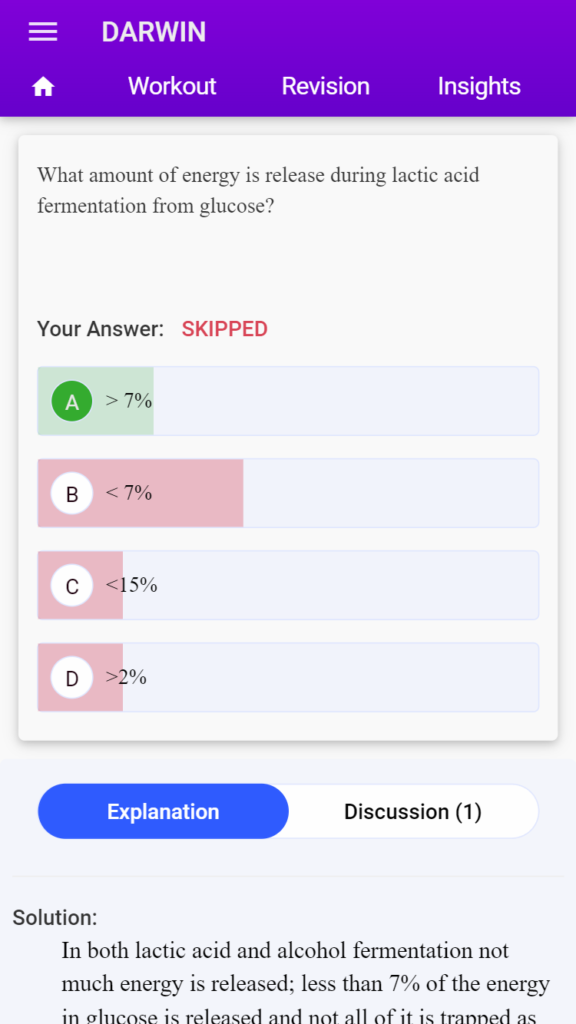Open the Revision tab
This screenshot has height=1024, width=576.
click(x=325, y=86)
